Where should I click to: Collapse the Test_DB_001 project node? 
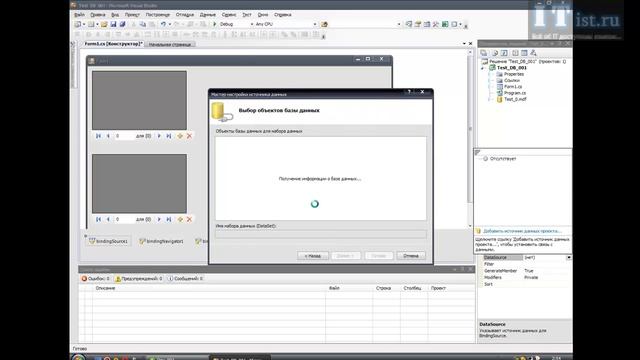(483, 68)
